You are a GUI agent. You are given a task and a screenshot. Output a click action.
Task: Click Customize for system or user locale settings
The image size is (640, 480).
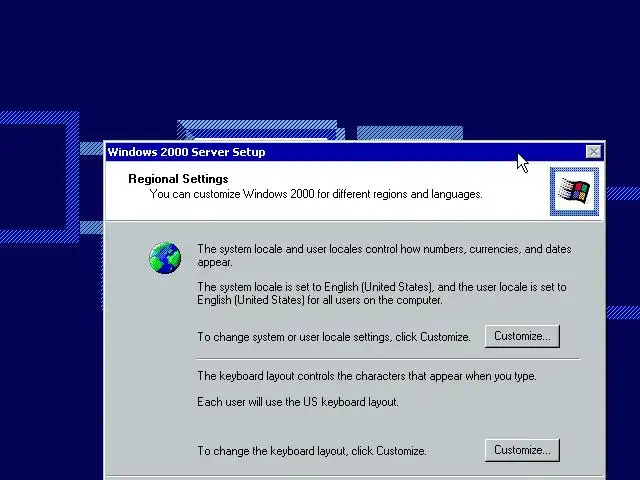pos(522,336)
